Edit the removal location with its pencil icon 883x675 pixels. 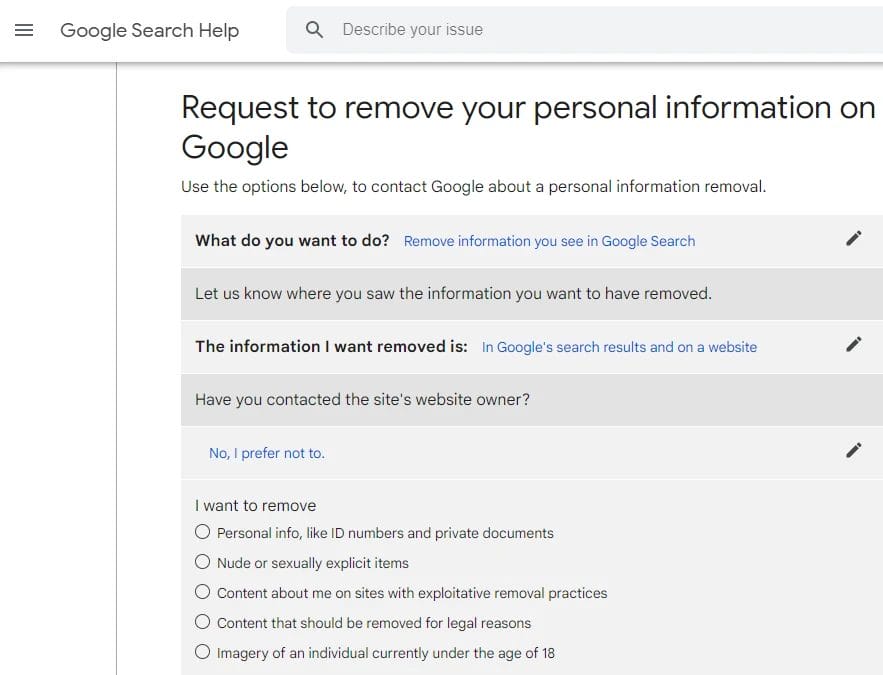(854, 344)
